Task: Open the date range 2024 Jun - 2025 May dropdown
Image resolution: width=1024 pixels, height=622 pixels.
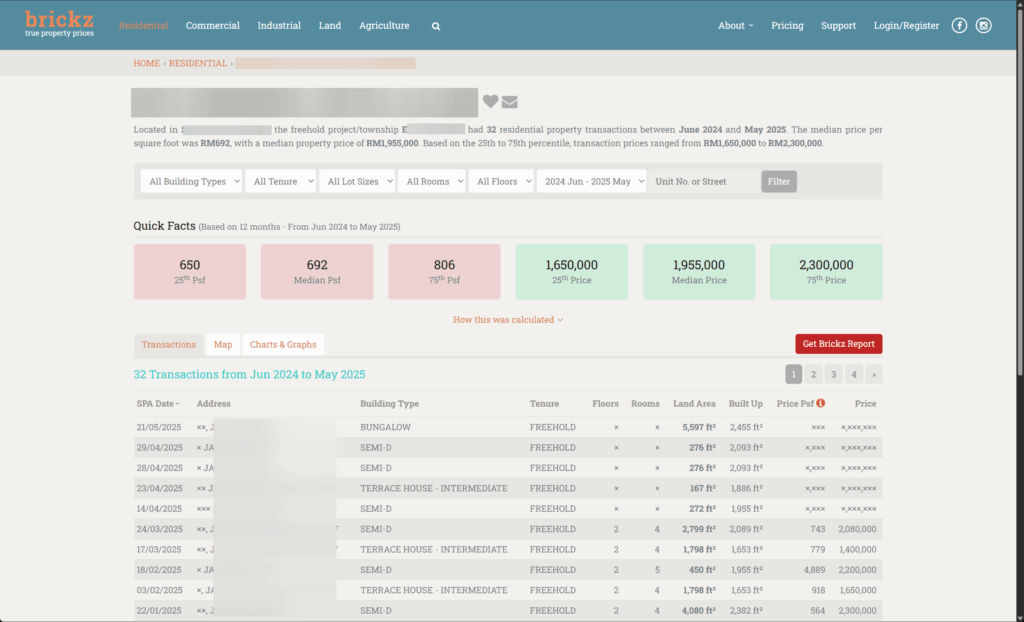Action: pos(591,182)
